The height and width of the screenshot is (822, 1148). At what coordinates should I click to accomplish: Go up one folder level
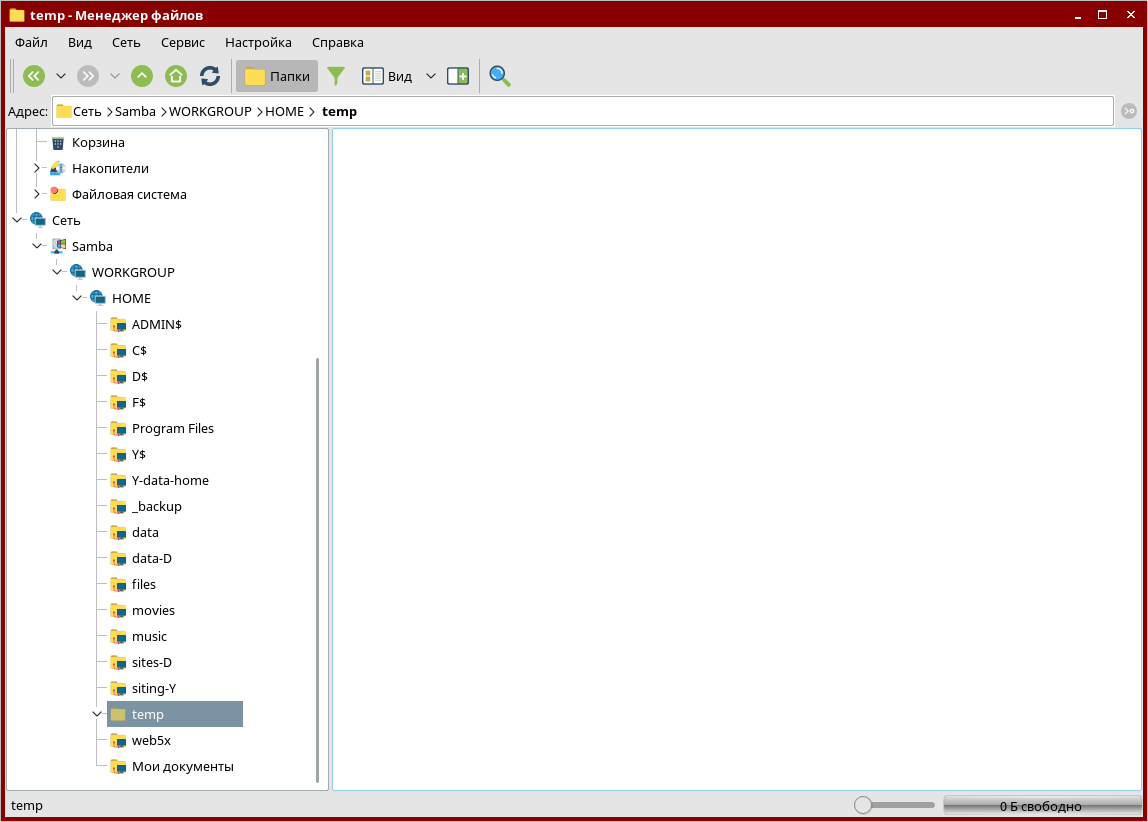pyautogui.click(x=142, y=76)
